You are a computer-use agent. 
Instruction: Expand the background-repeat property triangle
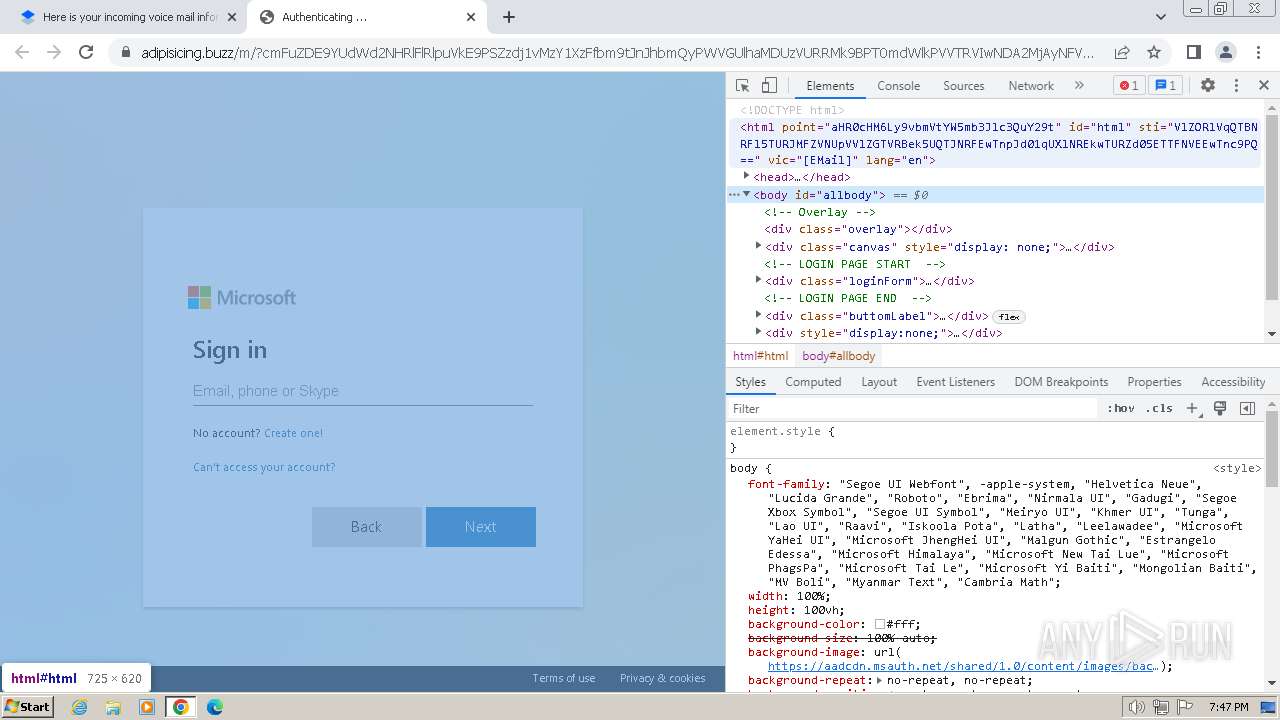(879, 680)
